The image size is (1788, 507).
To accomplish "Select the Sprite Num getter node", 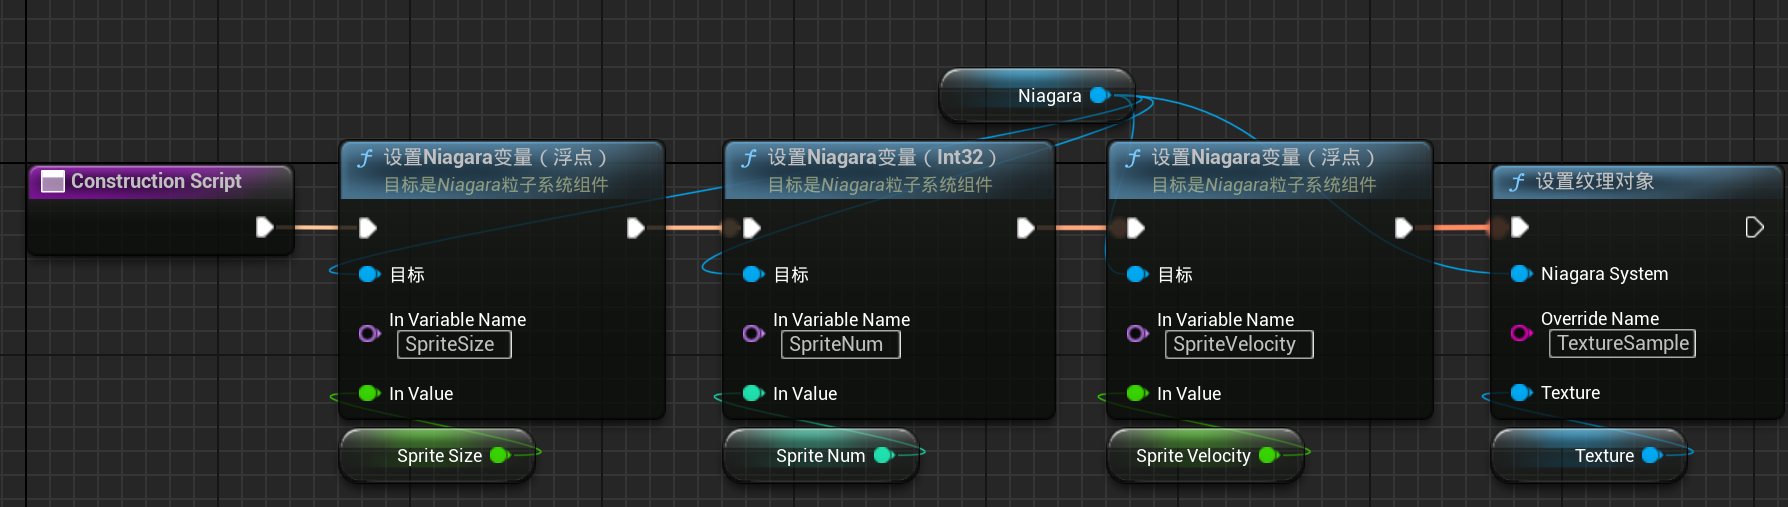I will coord(821,455).
